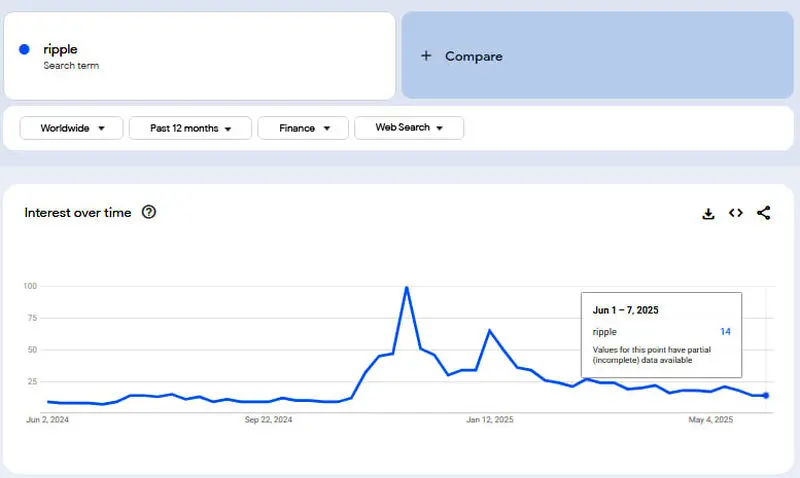Click the 75 y-axis label
800x478 pixels.
click(32, 318)
